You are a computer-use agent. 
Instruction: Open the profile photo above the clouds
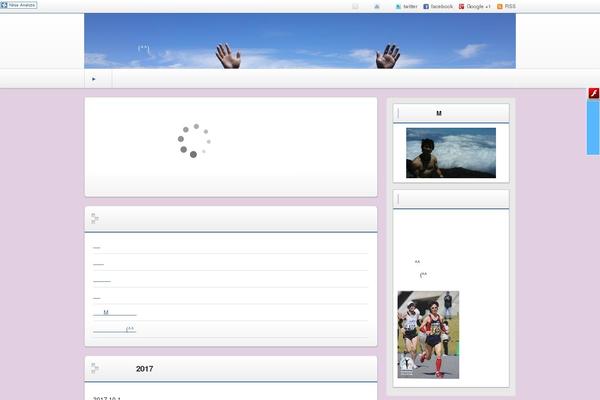(451, 153)
